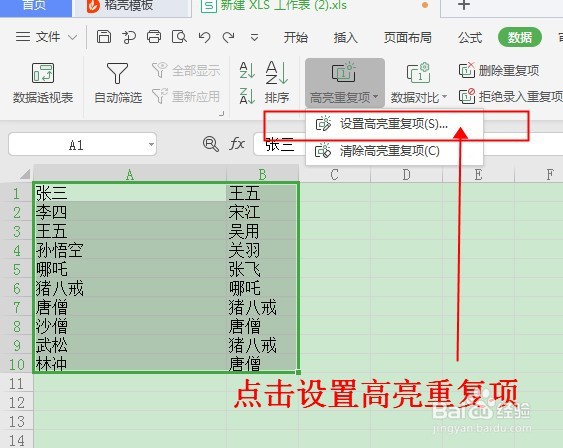Click the fx insert function icon
This screenshot has height=448, width=563.
tap(237, 144)
